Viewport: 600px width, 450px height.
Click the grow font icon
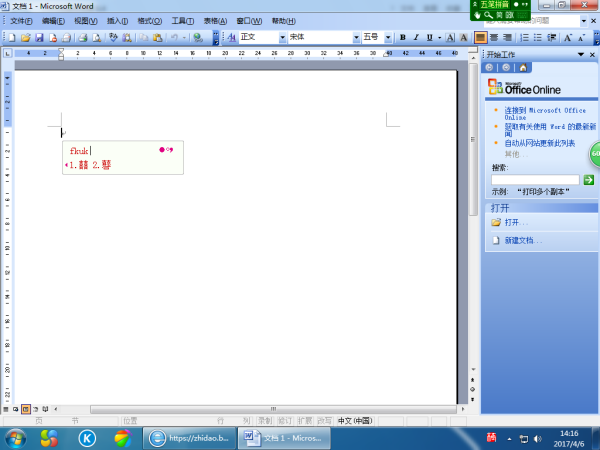click(x=568, y=38)
